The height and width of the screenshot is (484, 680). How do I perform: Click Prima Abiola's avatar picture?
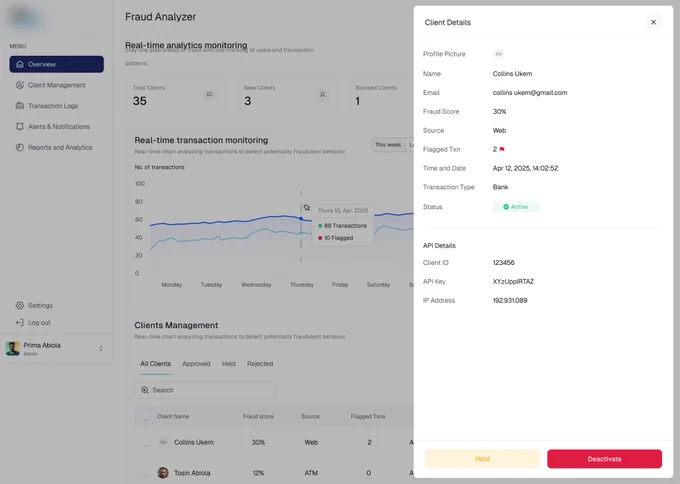click(x=13, y=348)
